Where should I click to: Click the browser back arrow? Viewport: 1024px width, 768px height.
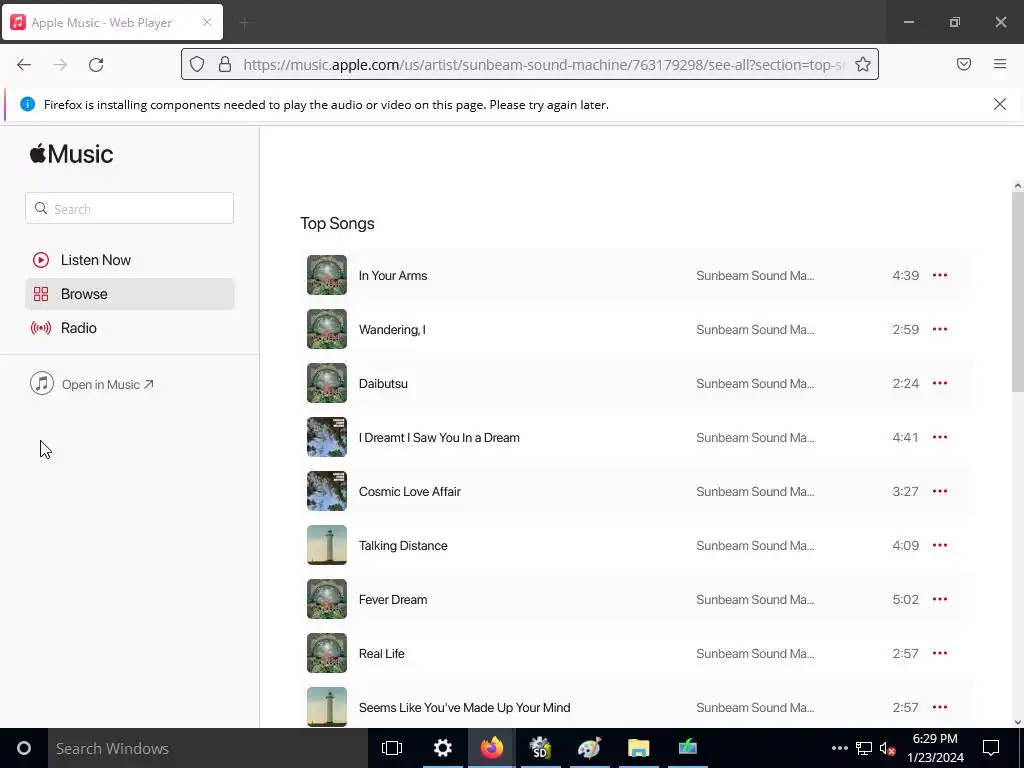coord(24,64)
